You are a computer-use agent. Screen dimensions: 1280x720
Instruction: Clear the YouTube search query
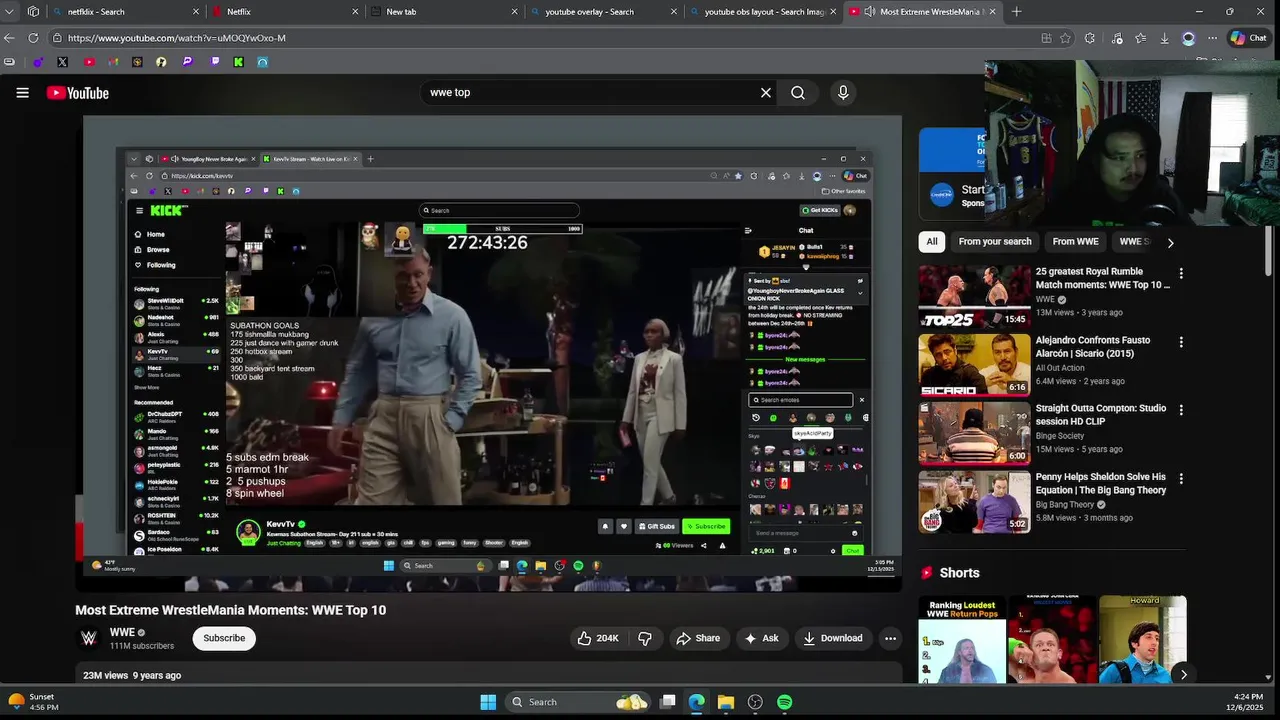(x=766, y=93)
